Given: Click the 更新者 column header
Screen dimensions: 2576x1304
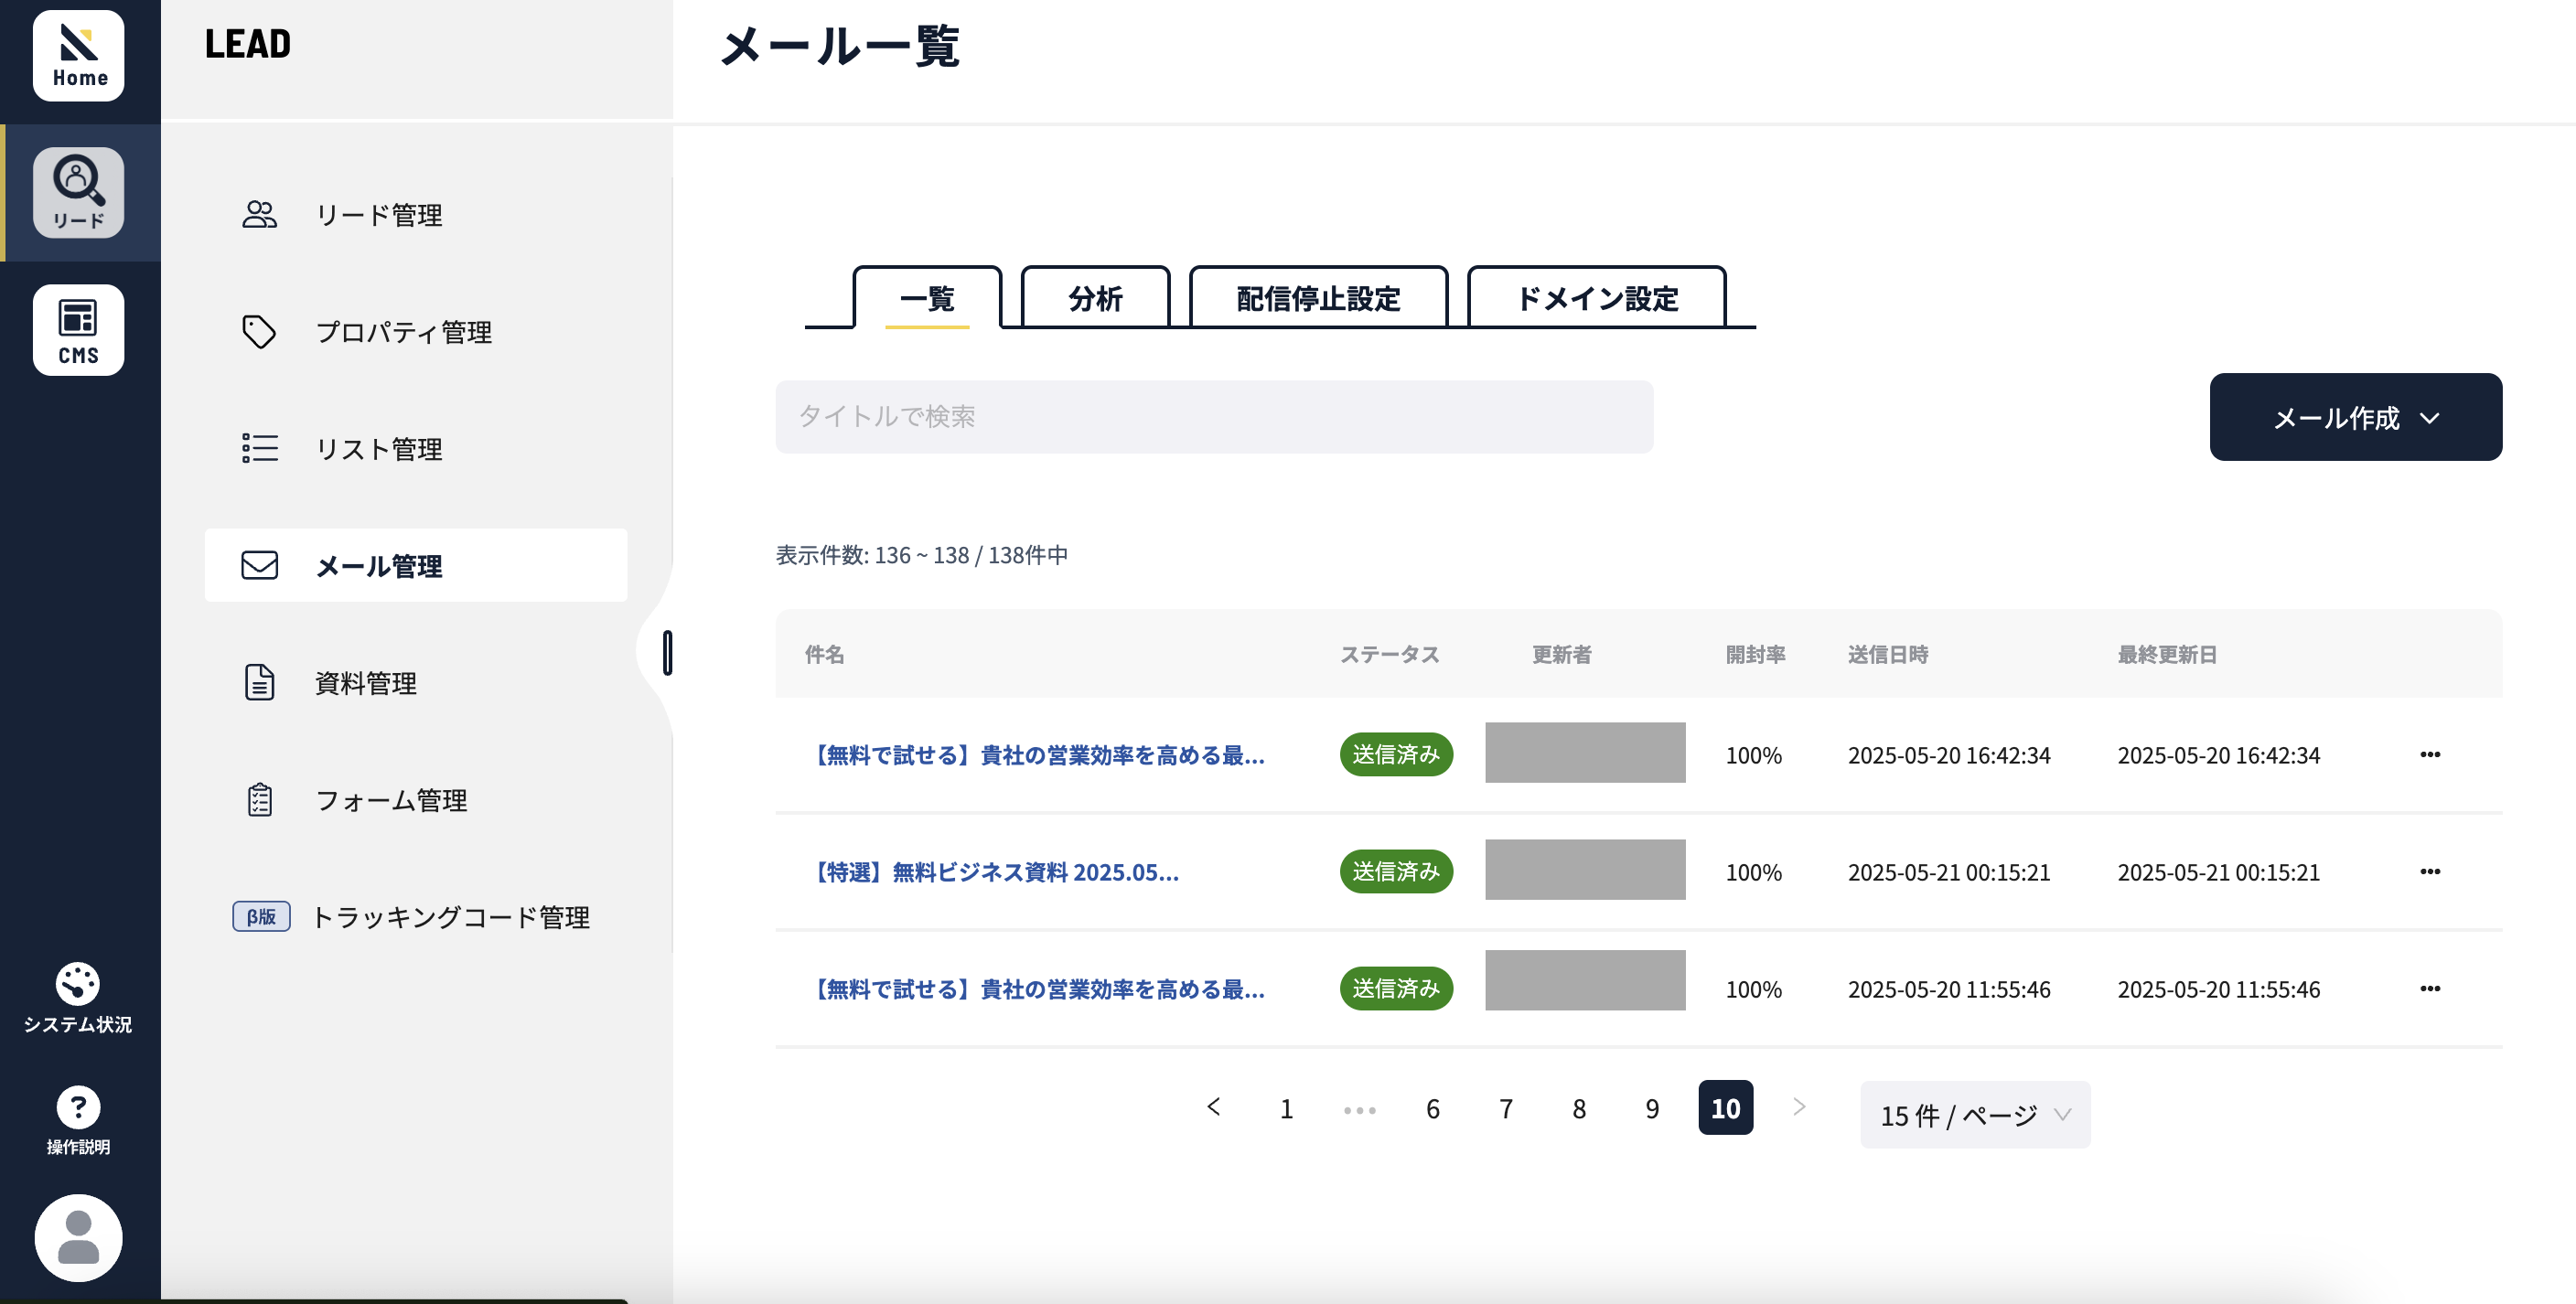Looking at the screenshot, I should point(1562,654).
